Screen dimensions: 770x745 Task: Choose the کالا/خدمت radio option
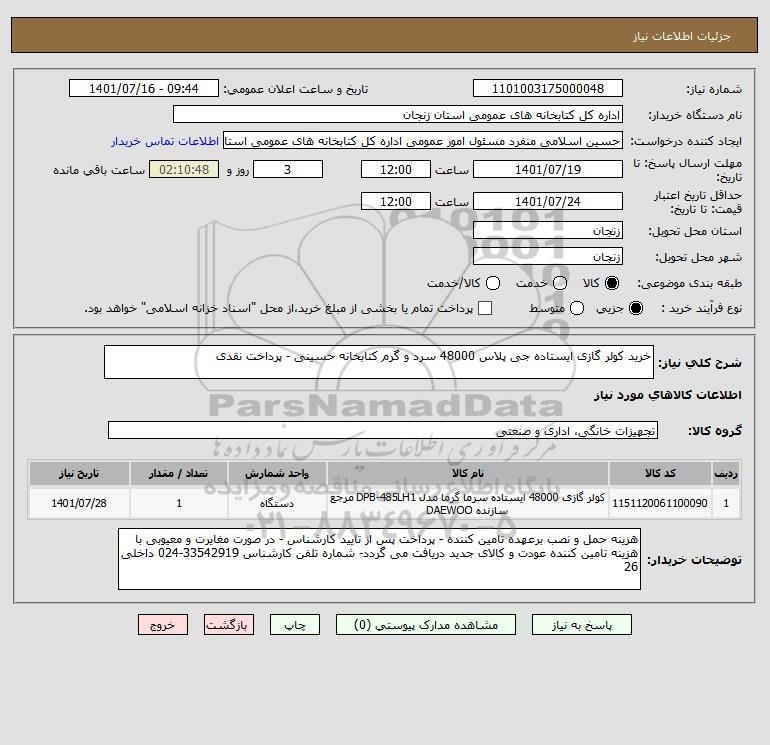pos(493,283)
